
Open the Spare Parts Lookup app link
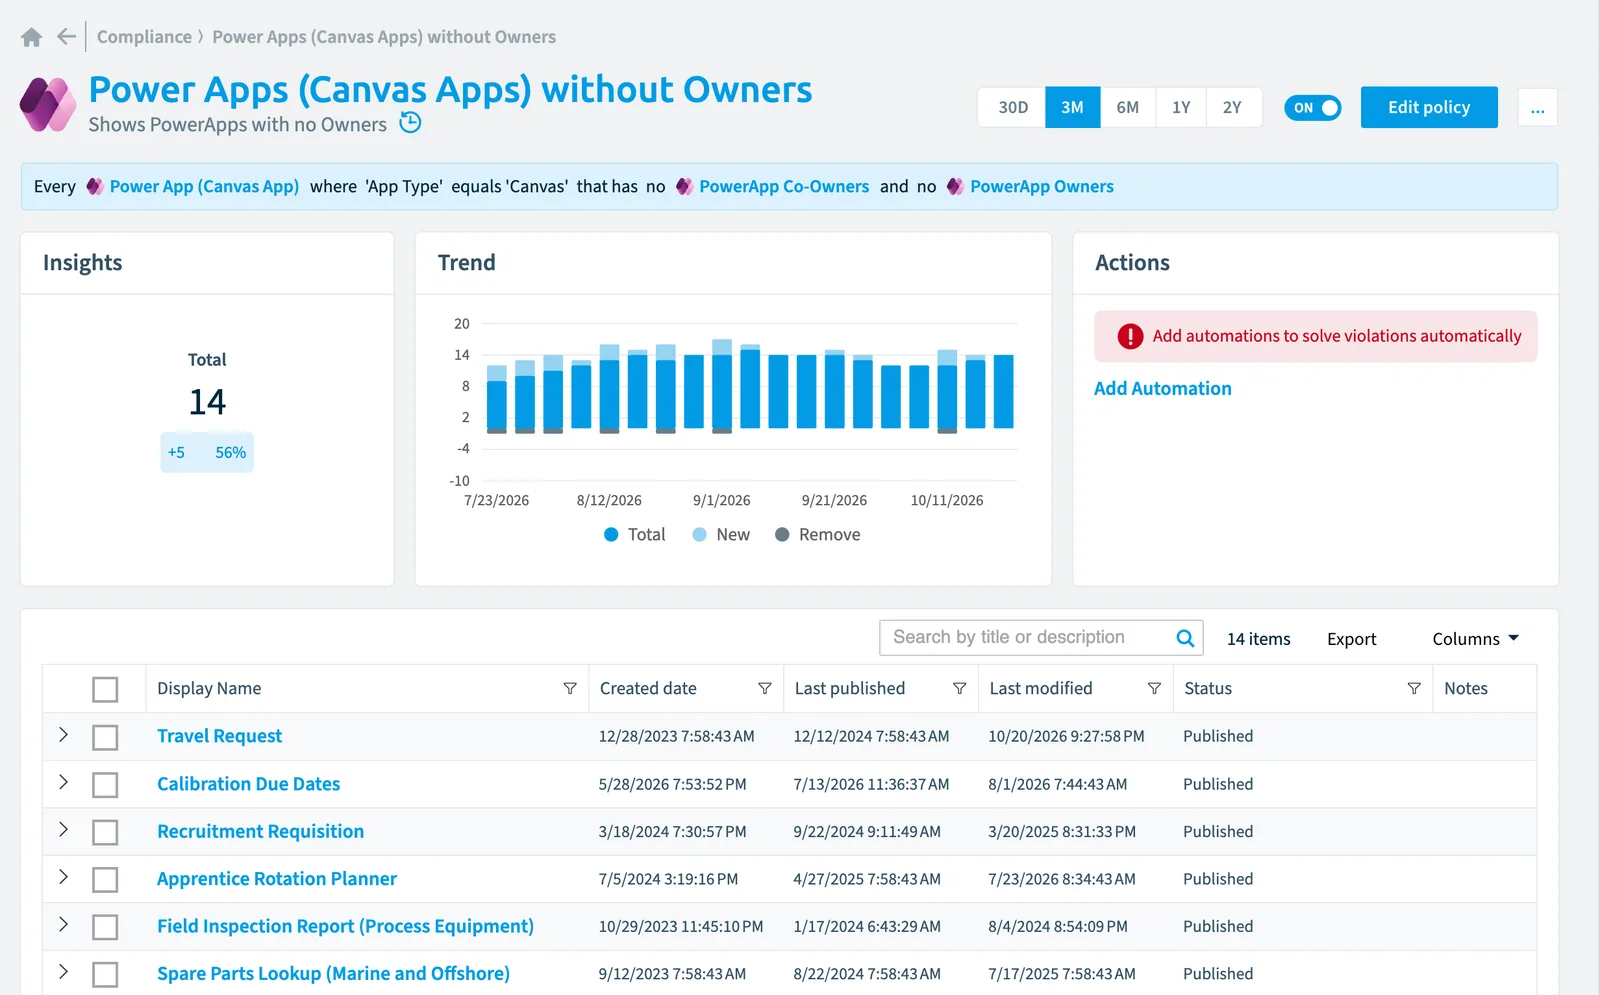(333, 973)
